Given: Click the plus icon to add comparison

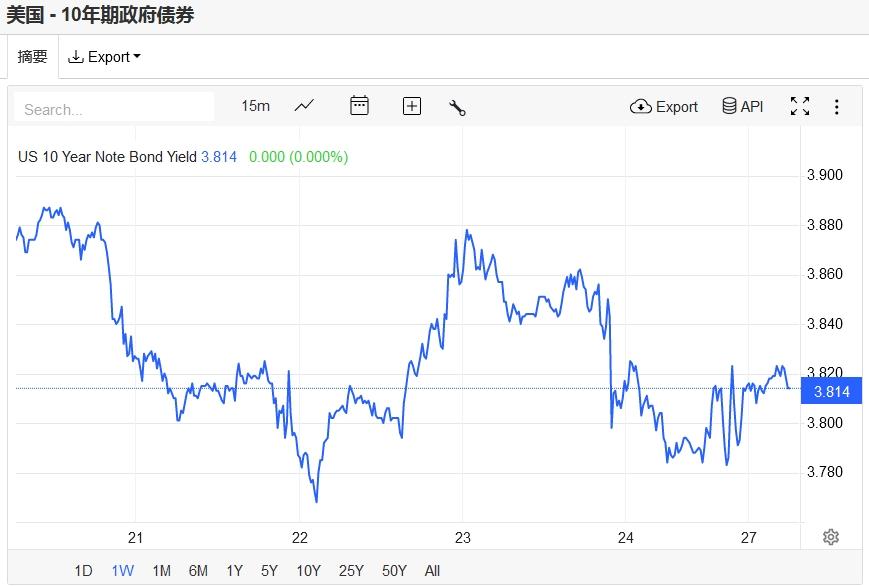Looking at the screenshot, I should point(412,106).
